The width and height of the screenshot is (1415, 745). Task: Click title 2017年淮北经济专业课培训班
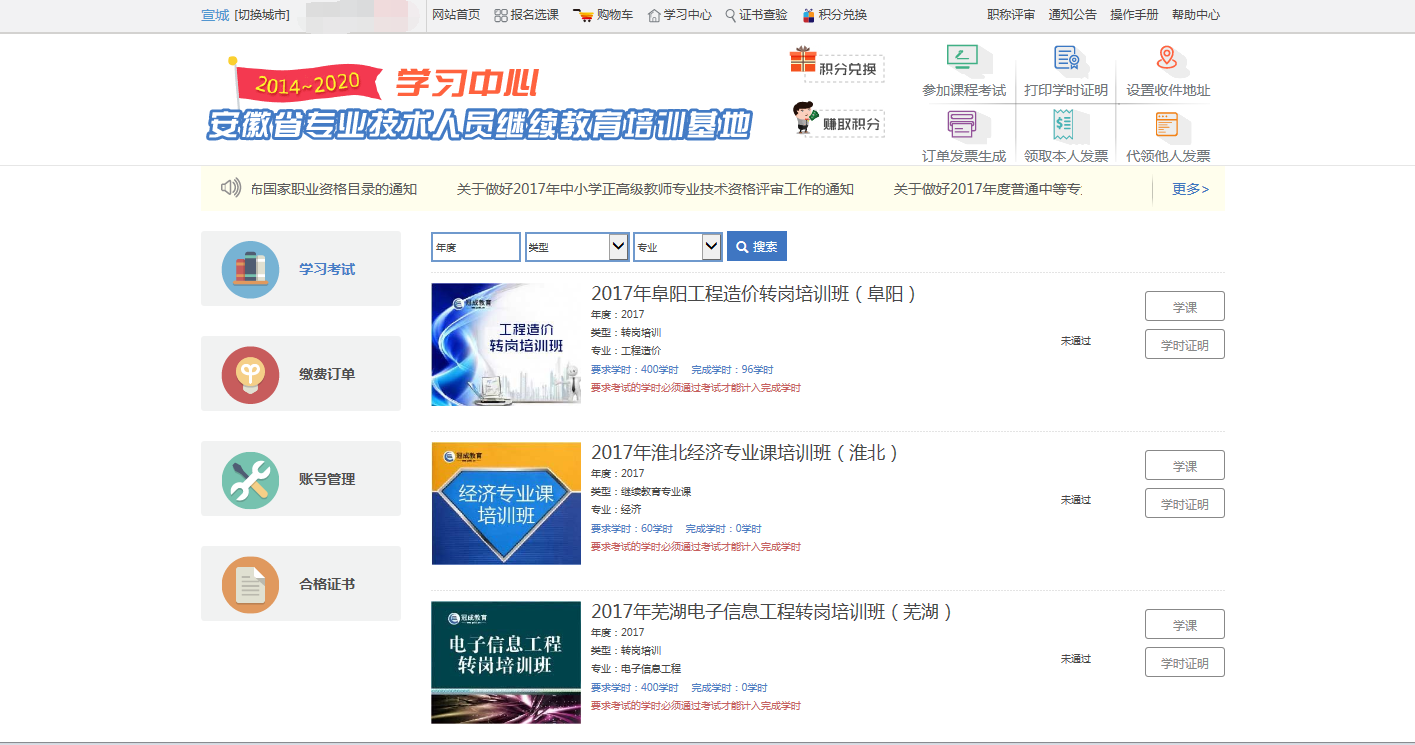pos(745,453)
